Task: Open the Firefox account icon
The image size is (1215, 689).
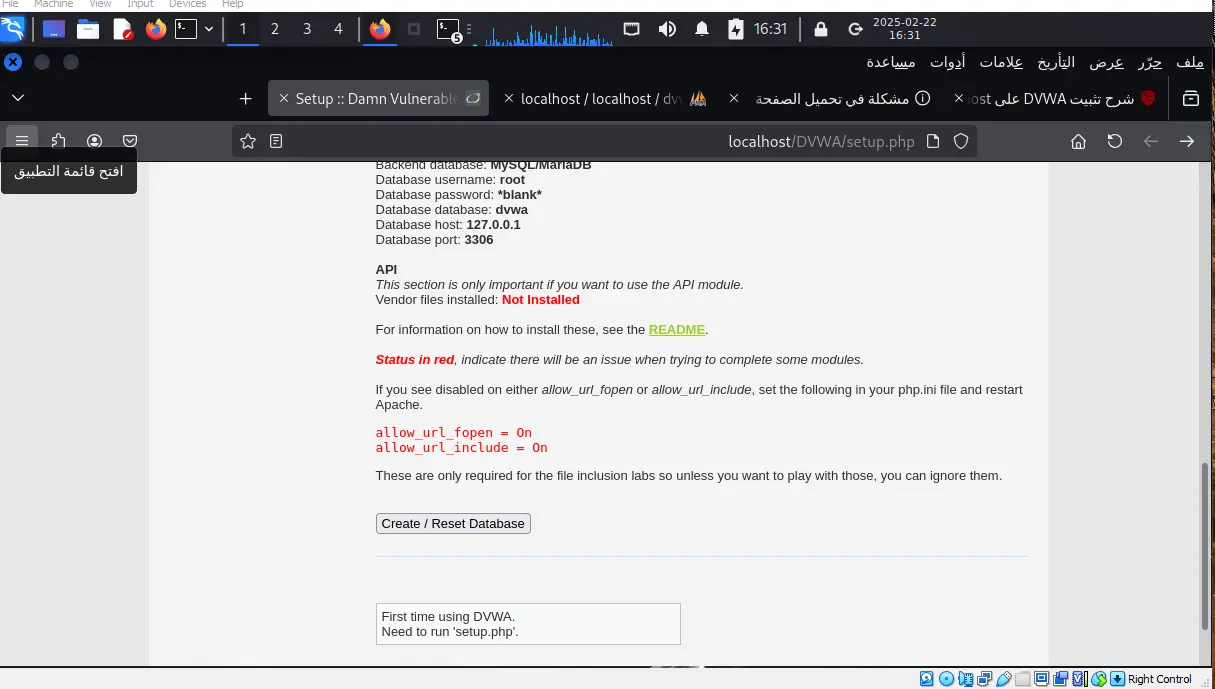Action: point(94,141)
